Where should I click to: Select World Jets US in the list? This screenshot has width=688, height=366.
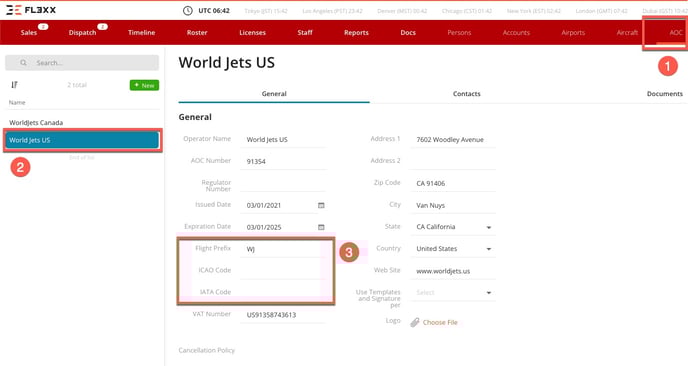(x=82, y=140)
